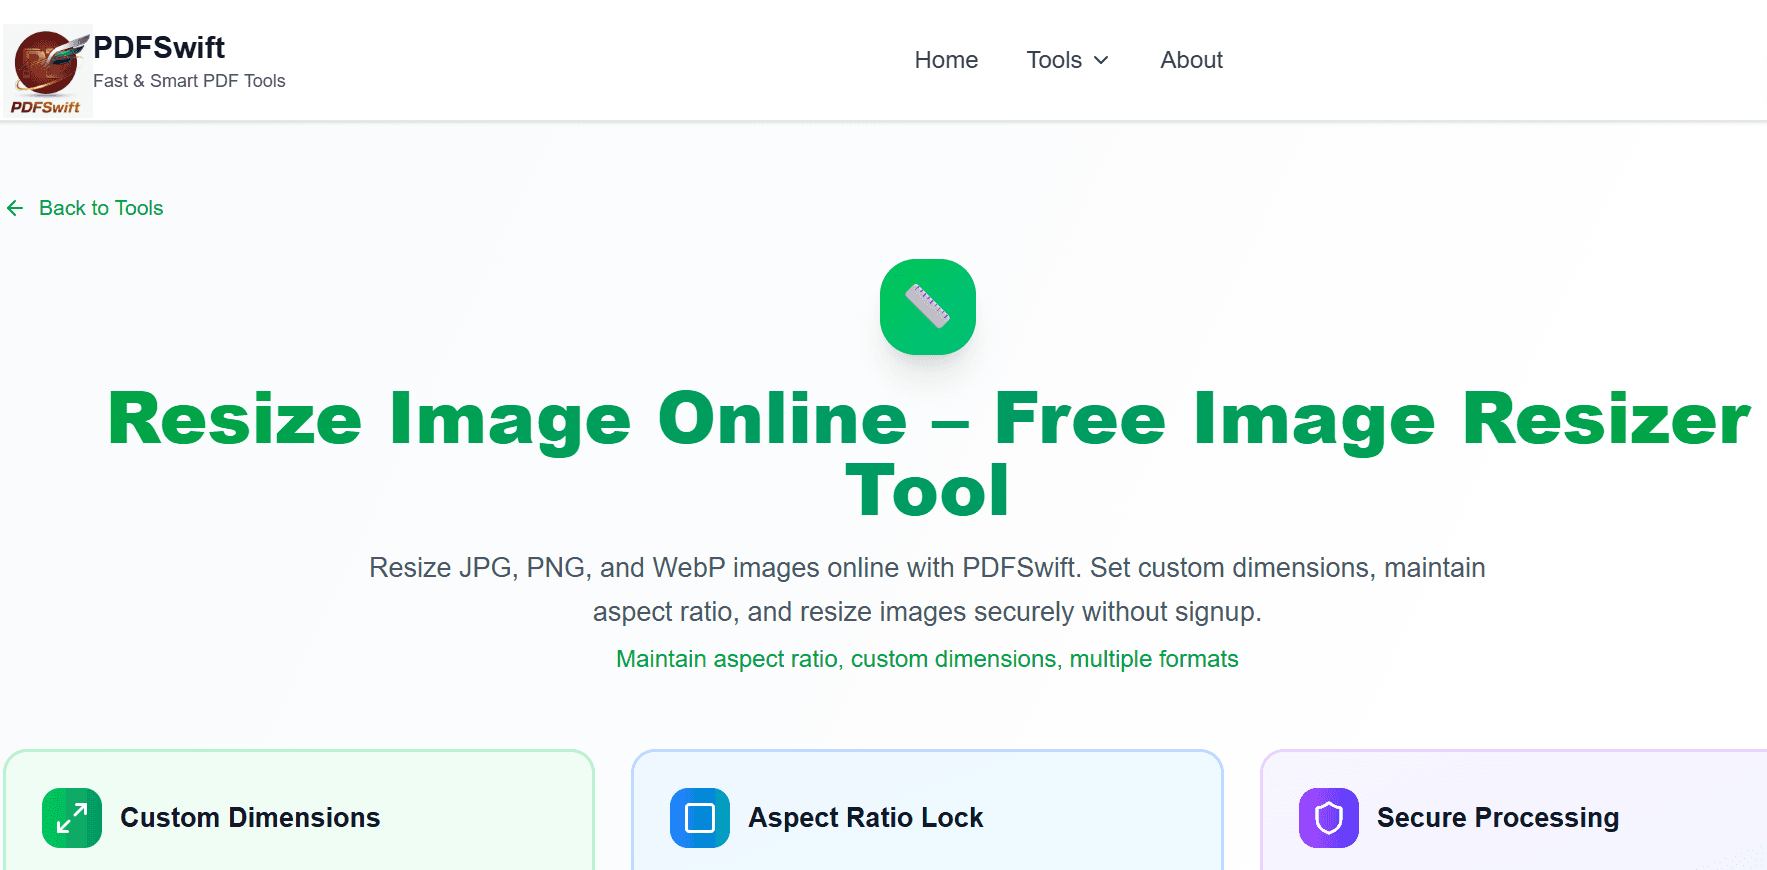Viewport: 1767px width, 870px height.
Task: Follow the Back to Tools link
Action: coord(85,208)
